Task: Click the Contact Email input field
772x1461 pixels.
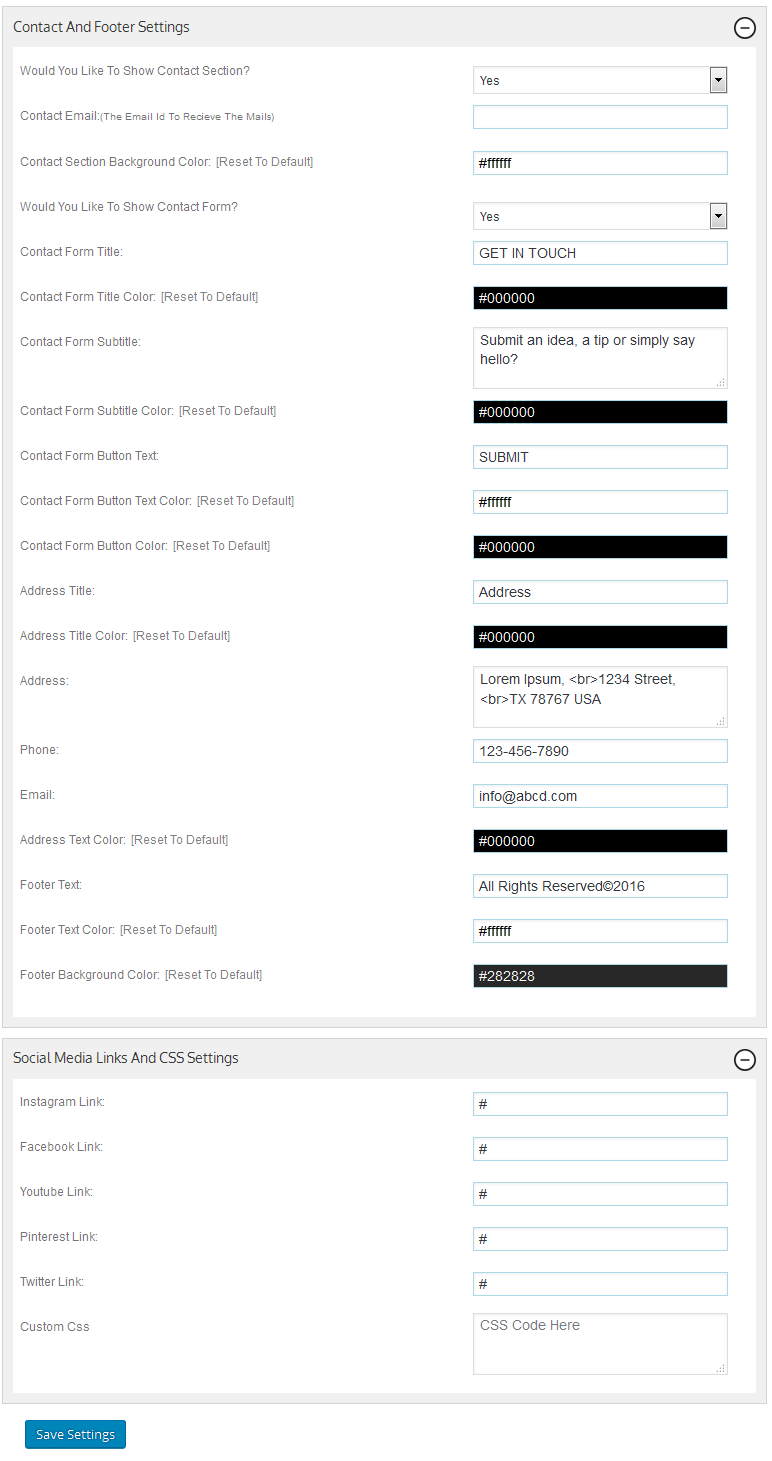Action: pyautogui.click(x=600, y=117)
